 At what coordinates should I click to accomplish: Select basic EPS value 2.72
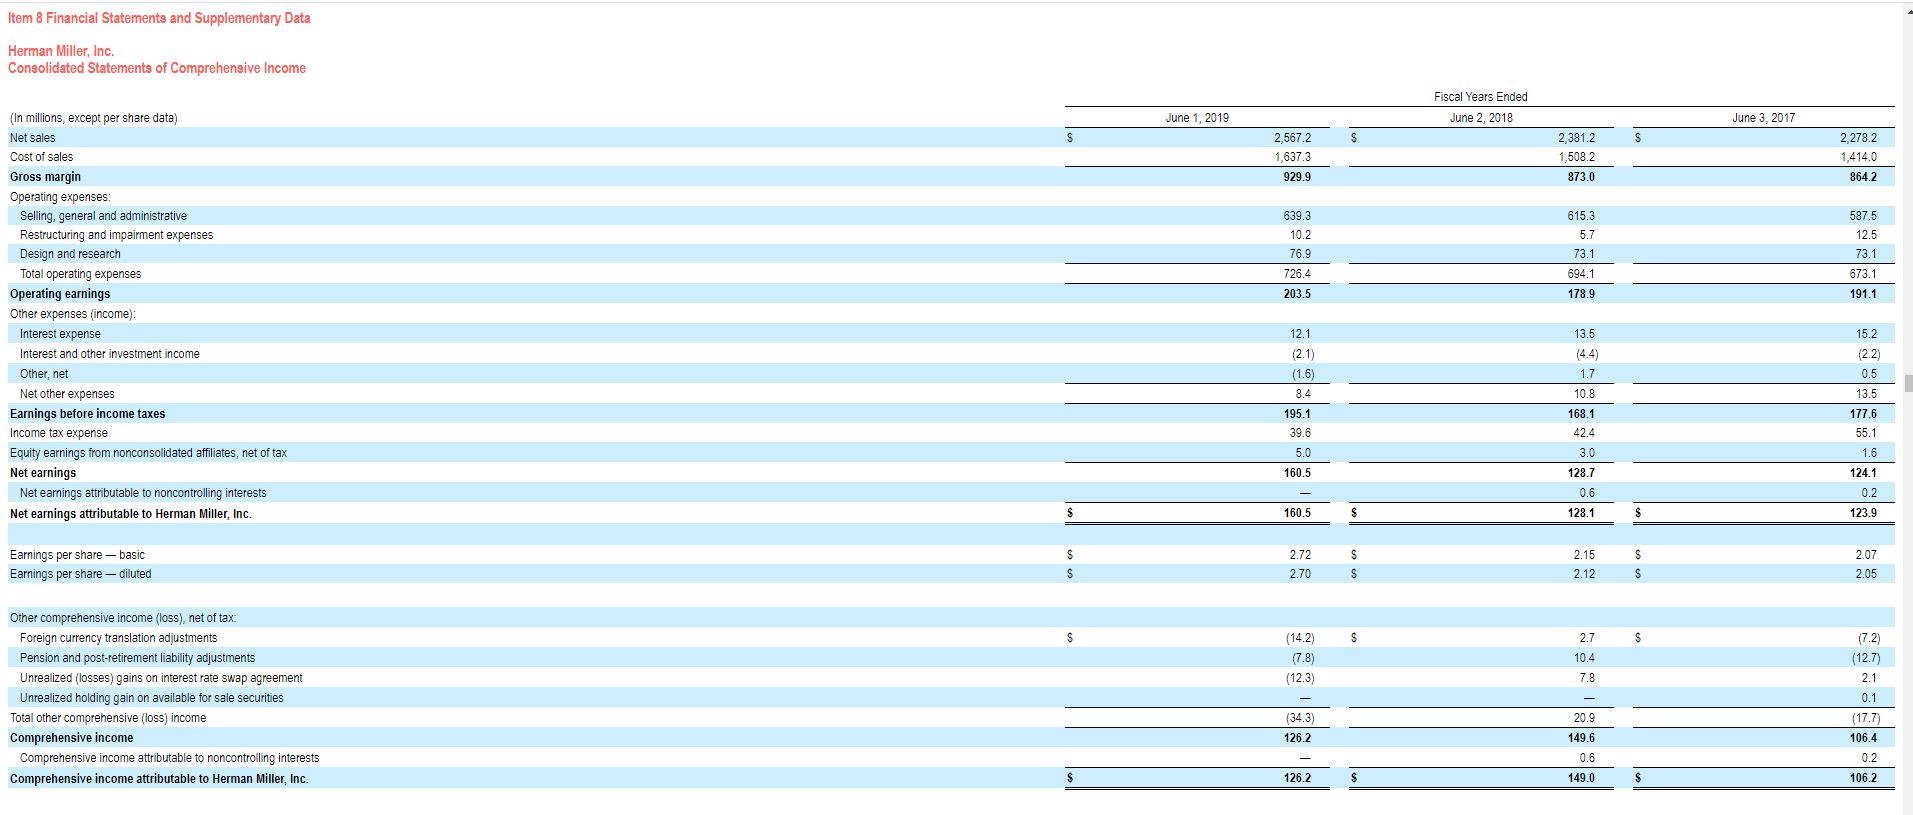1300,555
